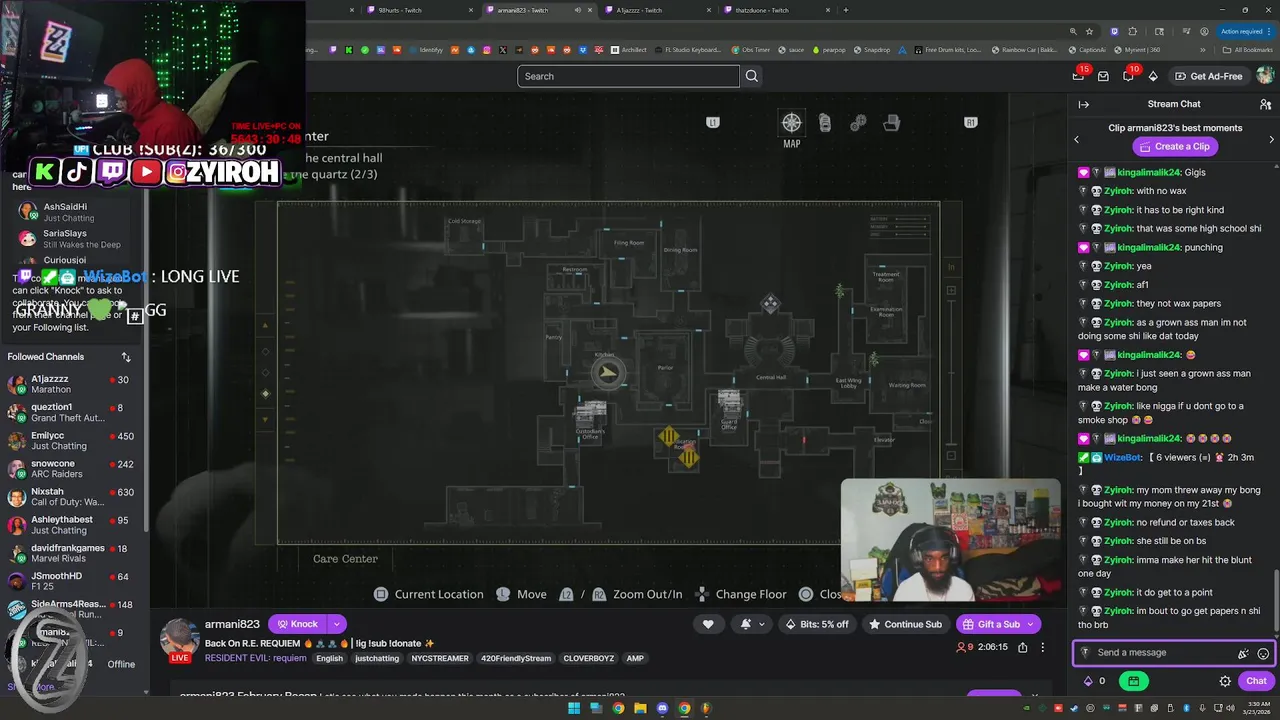Open the user avatar menu
The width and height of the screenshot is (1280, 720).
click(1265, 76)
